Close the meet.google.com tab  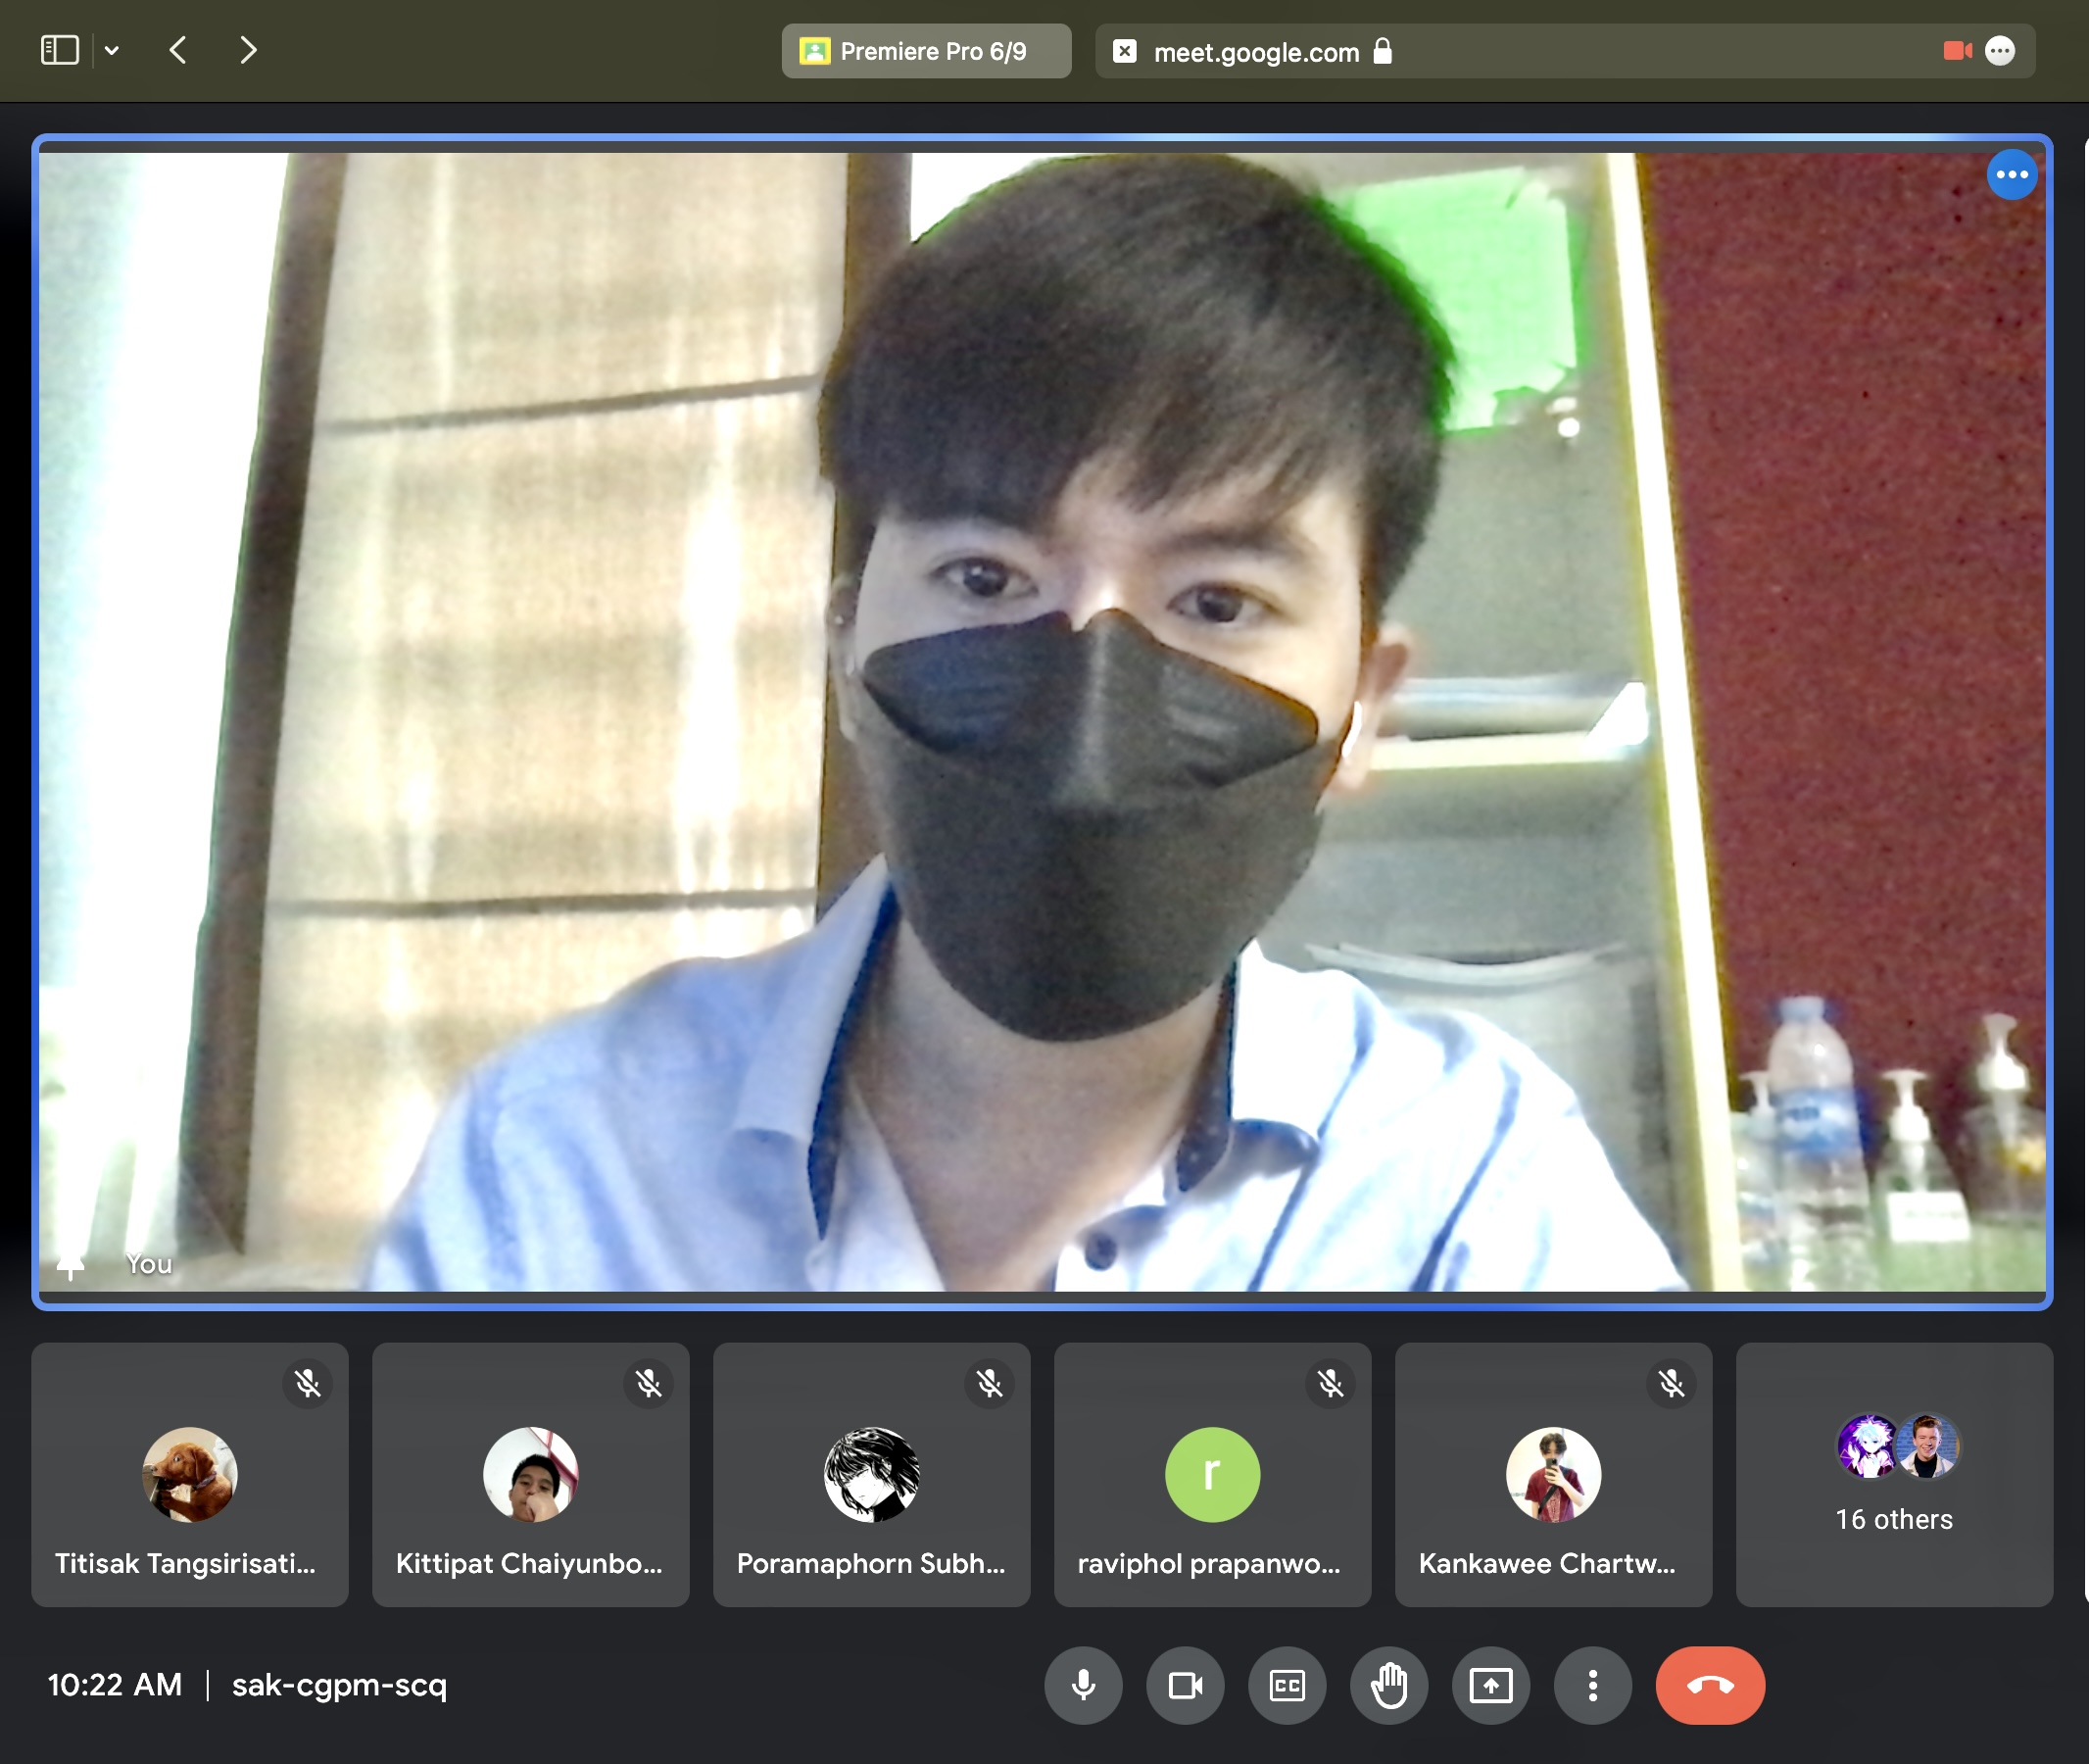1124,51
